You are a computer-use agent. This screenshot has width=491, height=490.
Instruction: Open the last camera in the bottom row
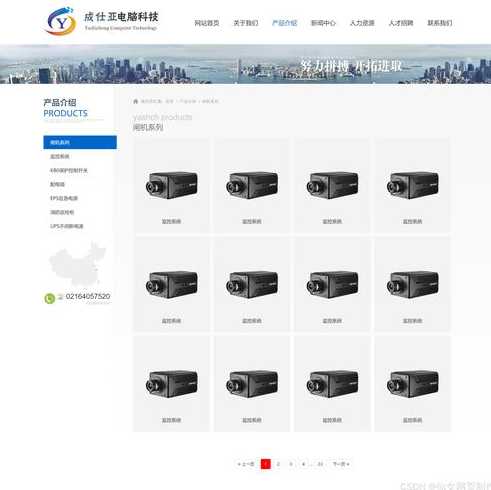tap(412, 384)
